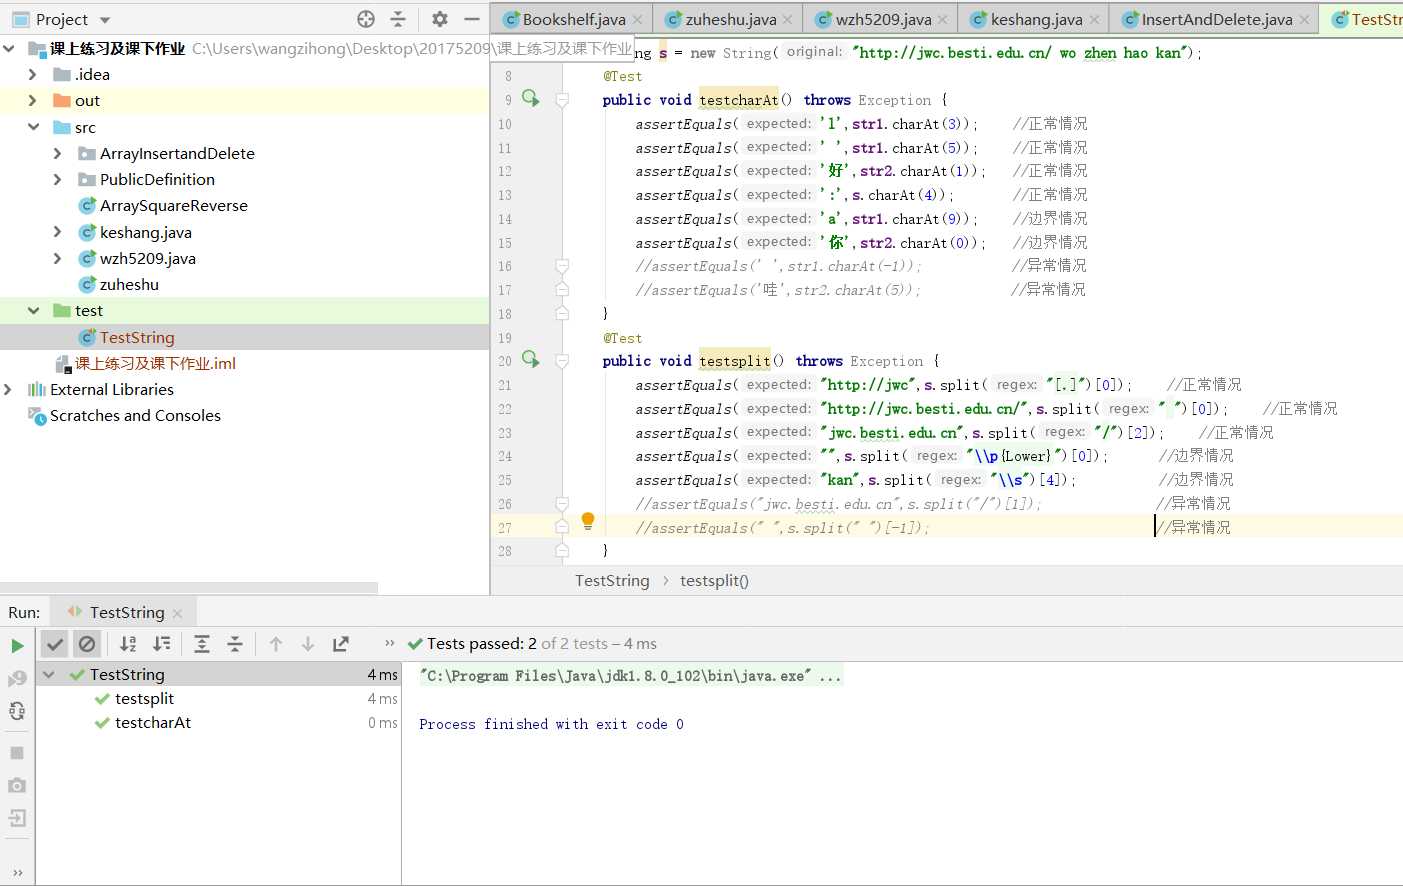Close the TestString run tab

point(178,613)
